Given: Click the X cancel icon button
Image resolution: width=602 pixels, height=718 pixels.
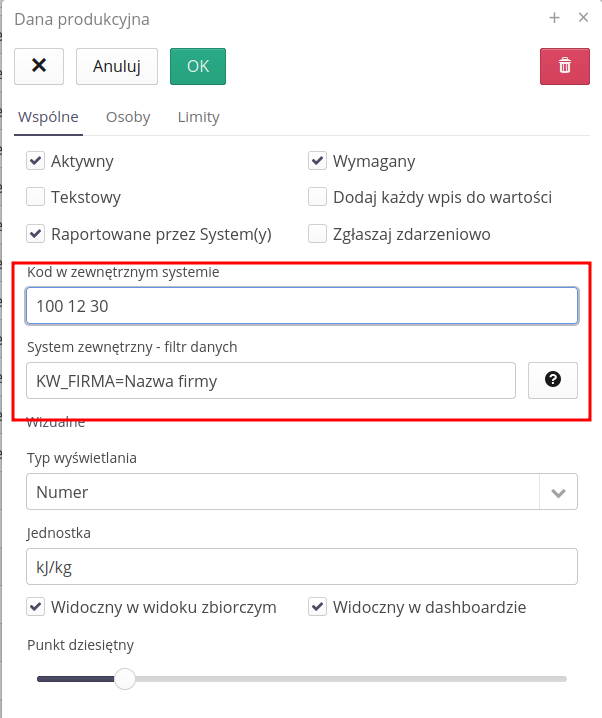Looking at the screenshot, I should 39,66.
